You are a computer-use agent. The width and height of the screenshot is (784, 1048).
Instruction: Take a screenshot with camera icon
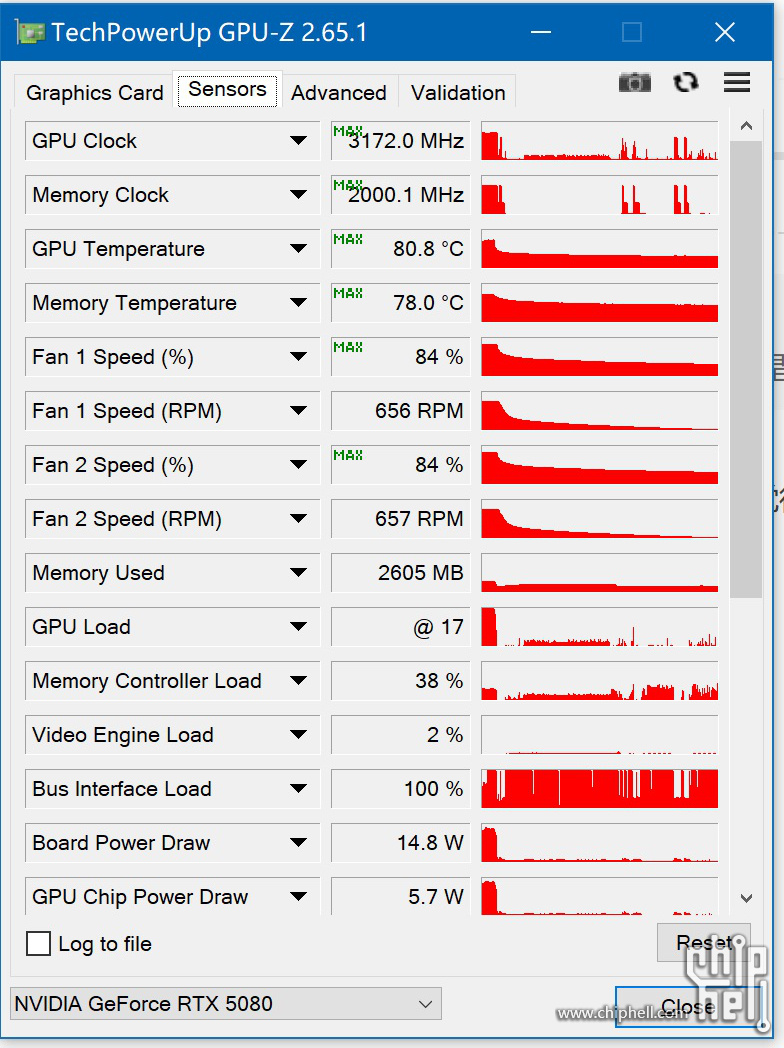[634, 82]
